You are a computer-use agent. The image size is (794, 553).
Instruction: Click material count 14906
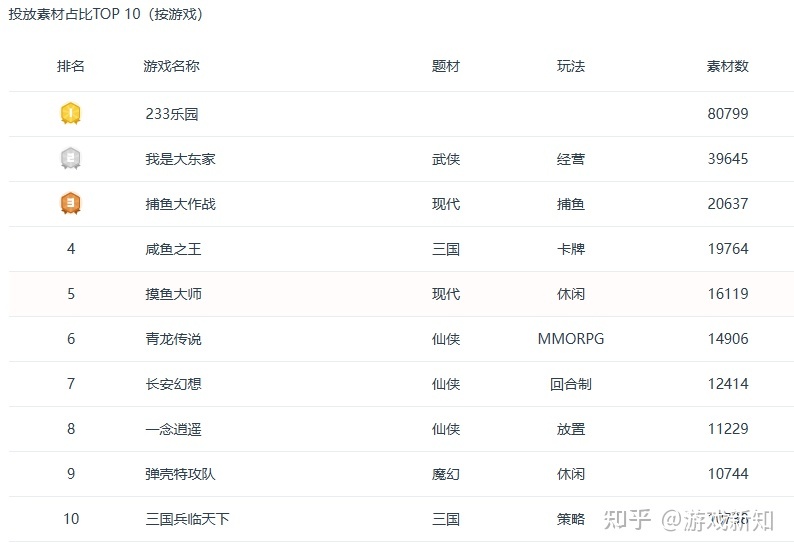[x=728, y=339]
